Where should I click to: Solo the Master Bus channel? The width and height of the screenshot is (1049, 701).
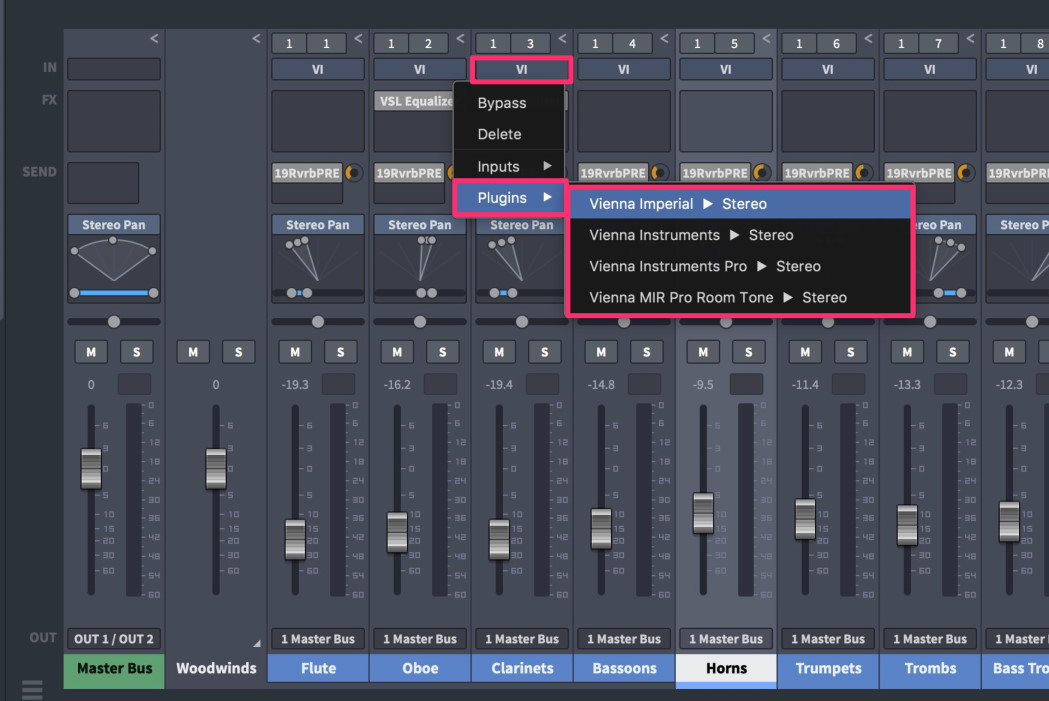tap(136, 353)
